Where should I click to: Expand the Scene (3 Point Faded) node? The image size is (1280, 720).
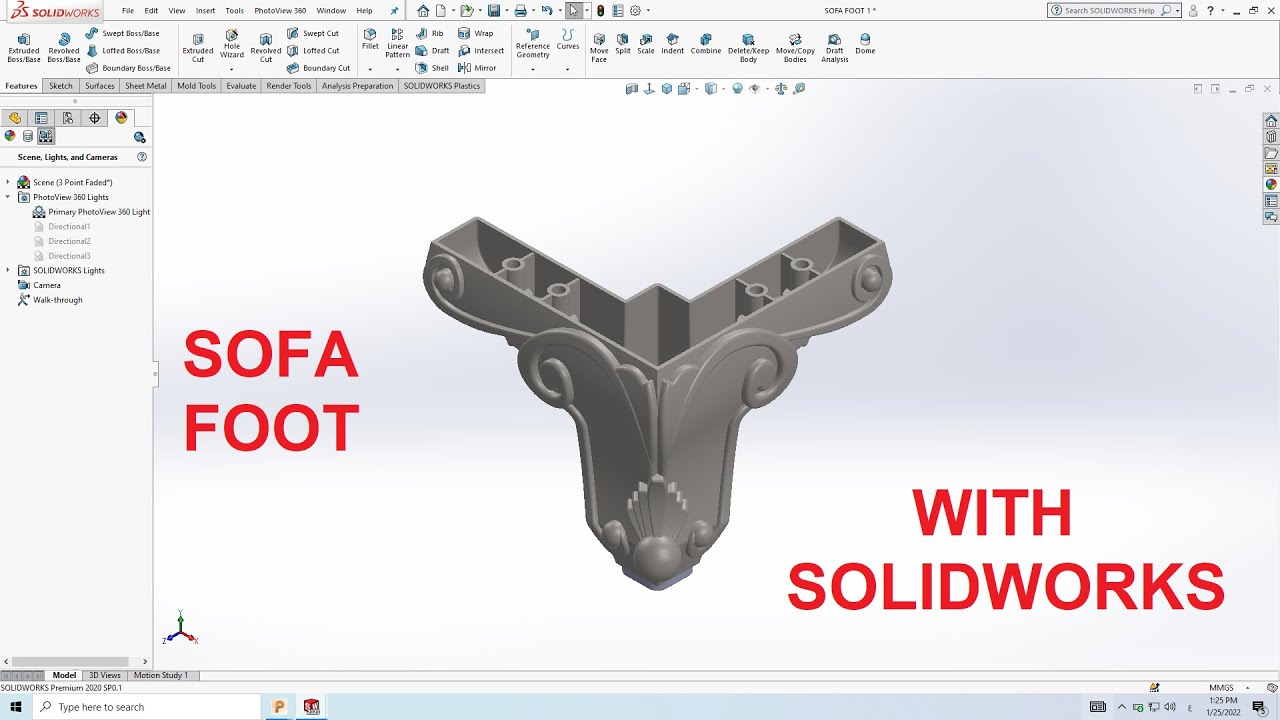pyautogui.click(x=8, y=182)
